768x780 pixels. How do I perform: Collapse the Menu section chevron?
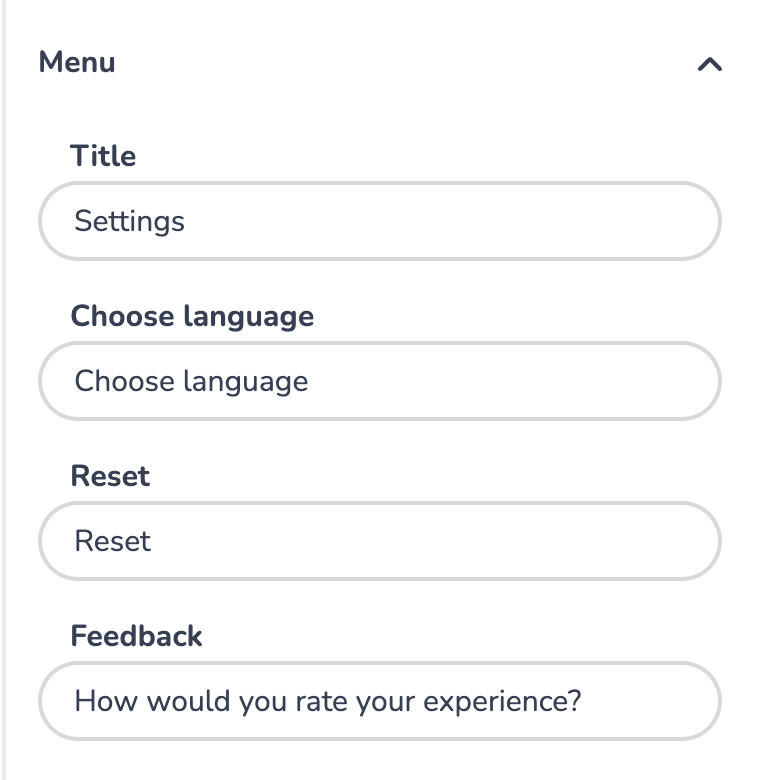click(x=709, y=65)
